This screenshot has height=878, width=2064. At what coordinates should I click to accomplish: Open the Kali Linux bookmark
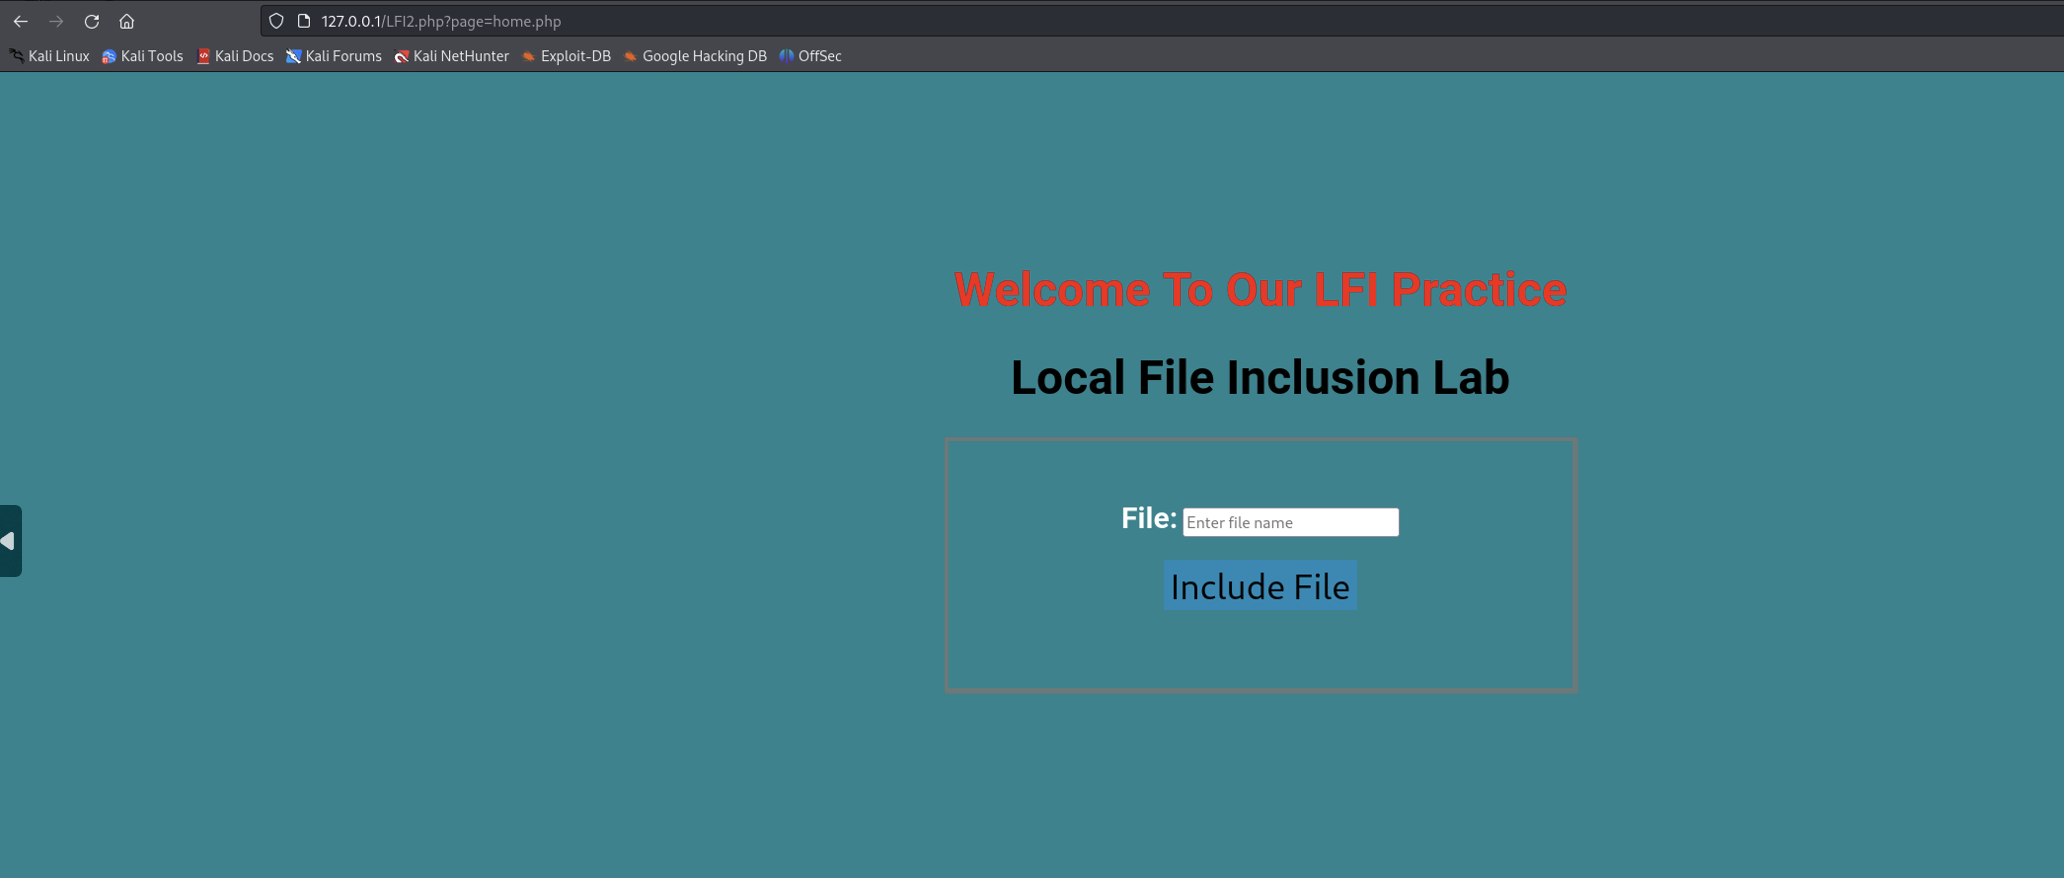50,56
